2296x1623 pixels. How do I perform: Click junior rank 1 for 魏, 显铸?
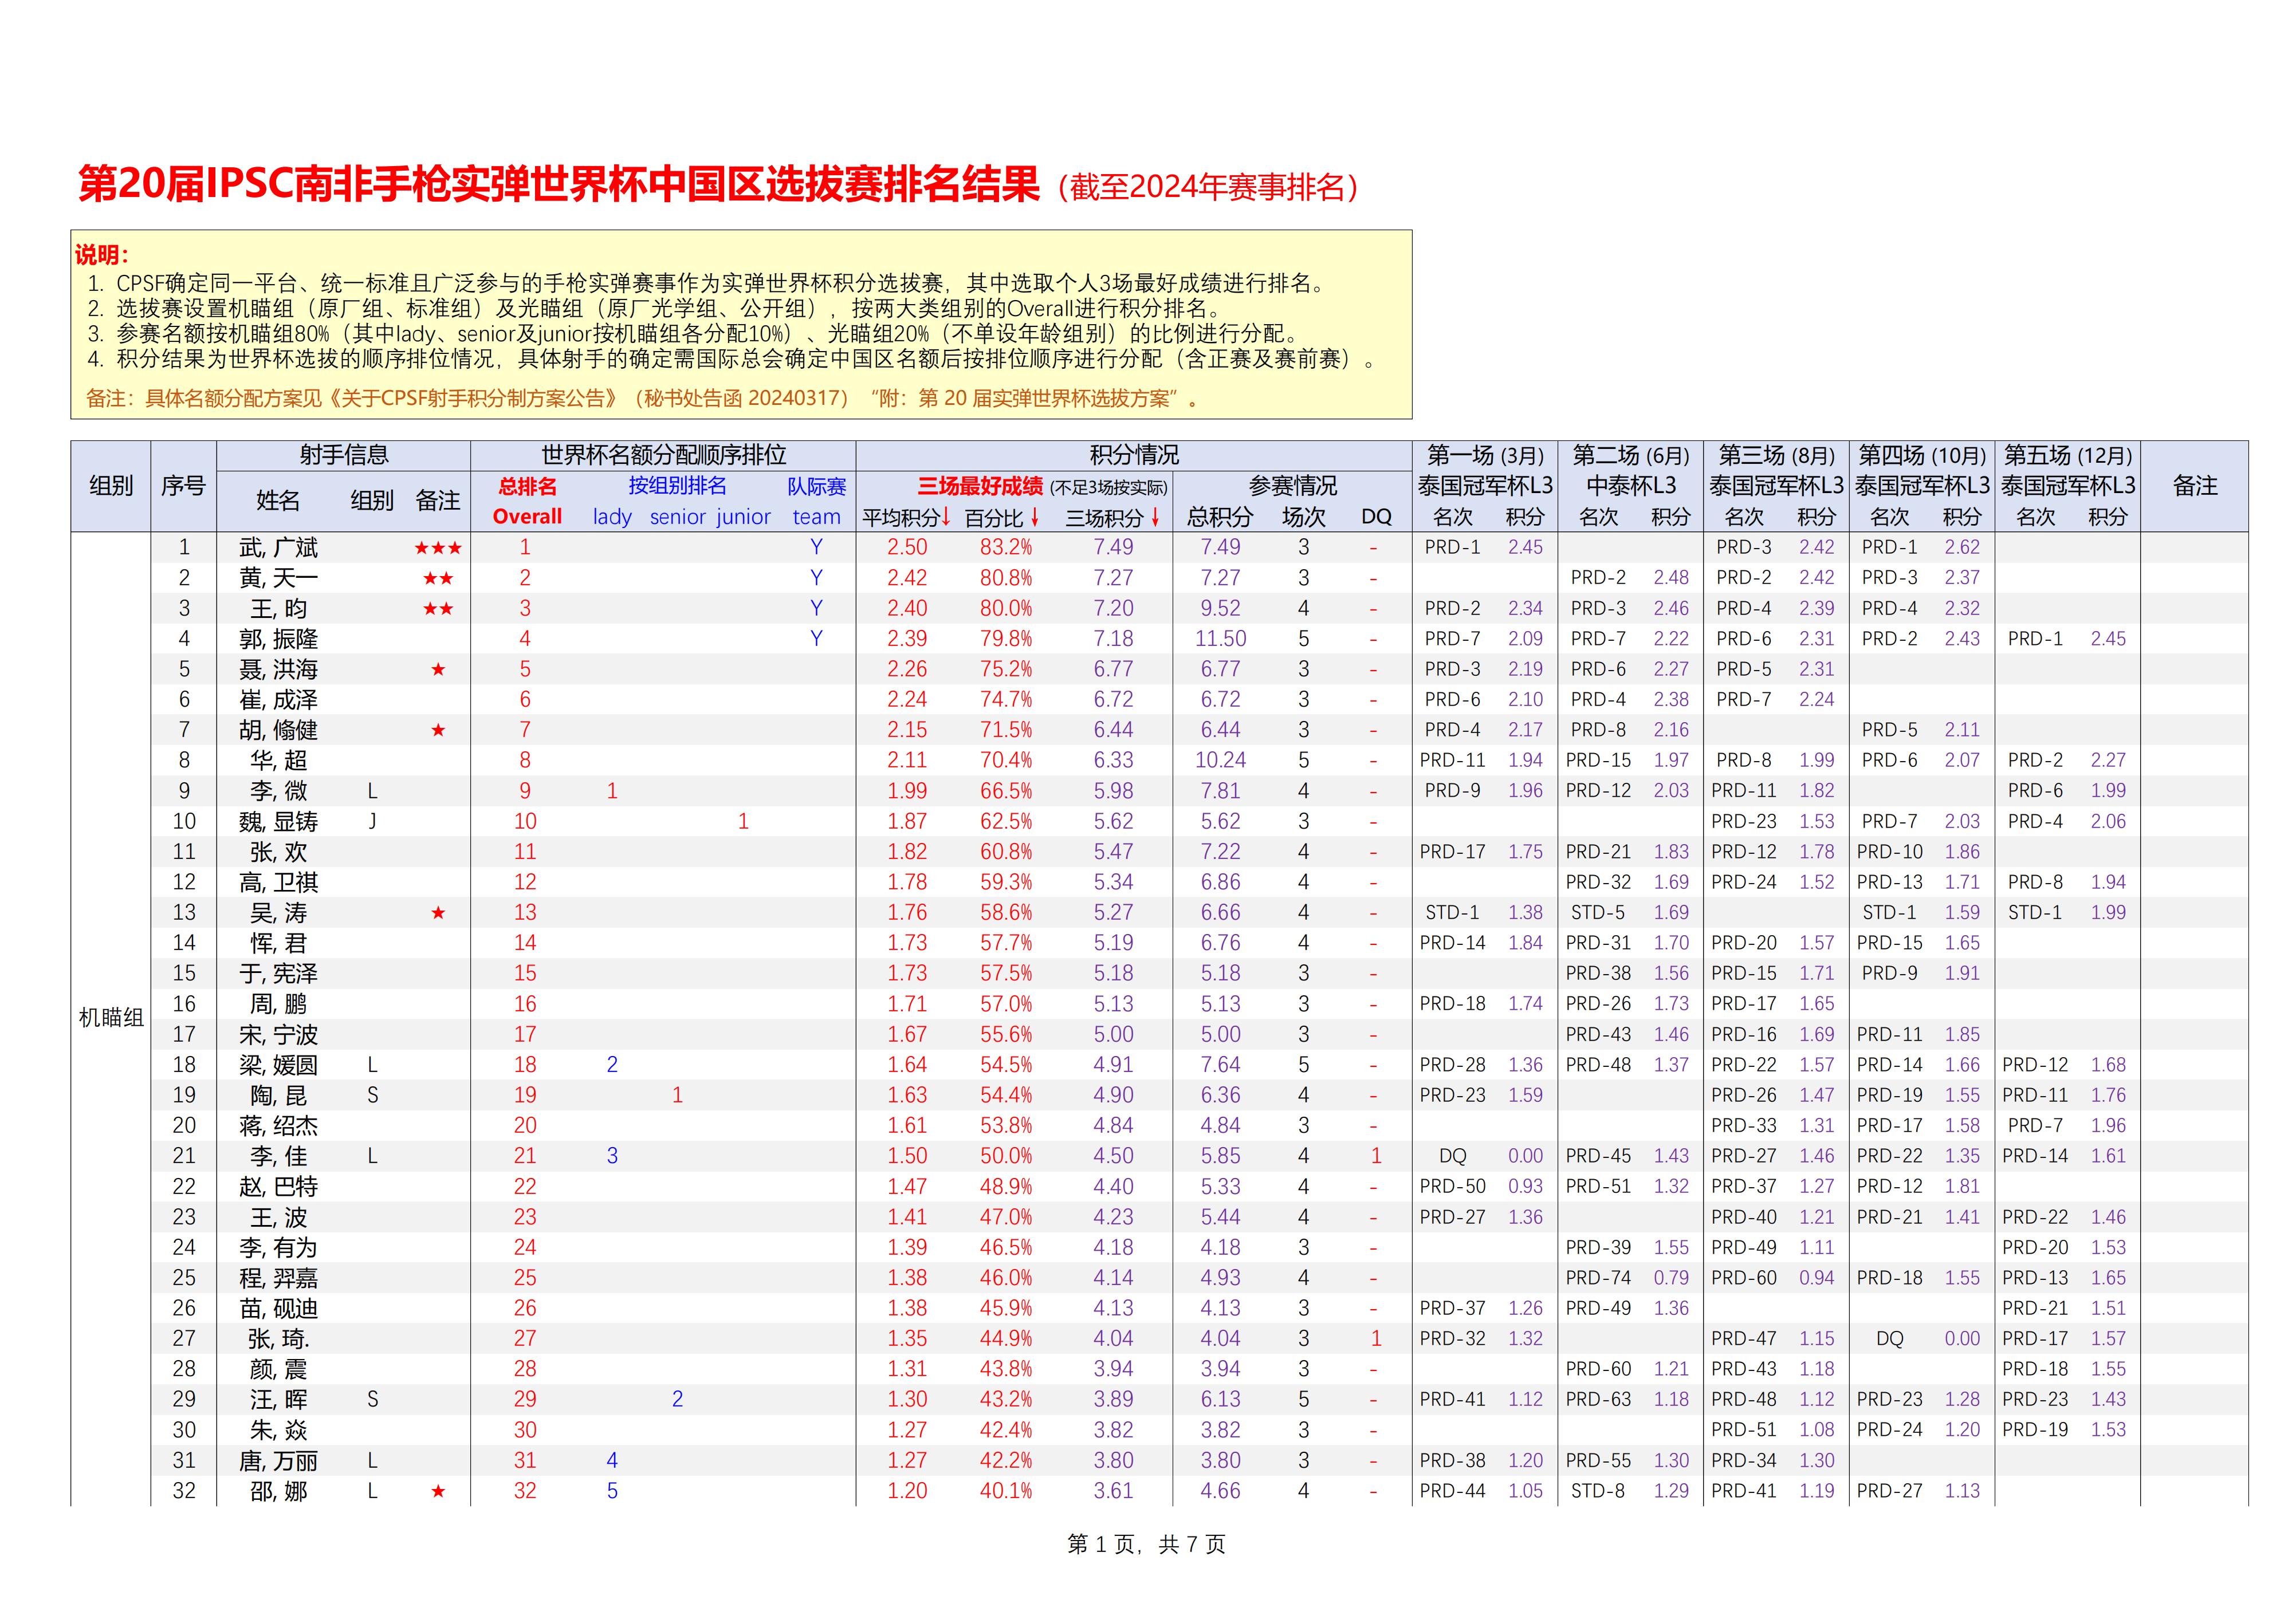743,822
